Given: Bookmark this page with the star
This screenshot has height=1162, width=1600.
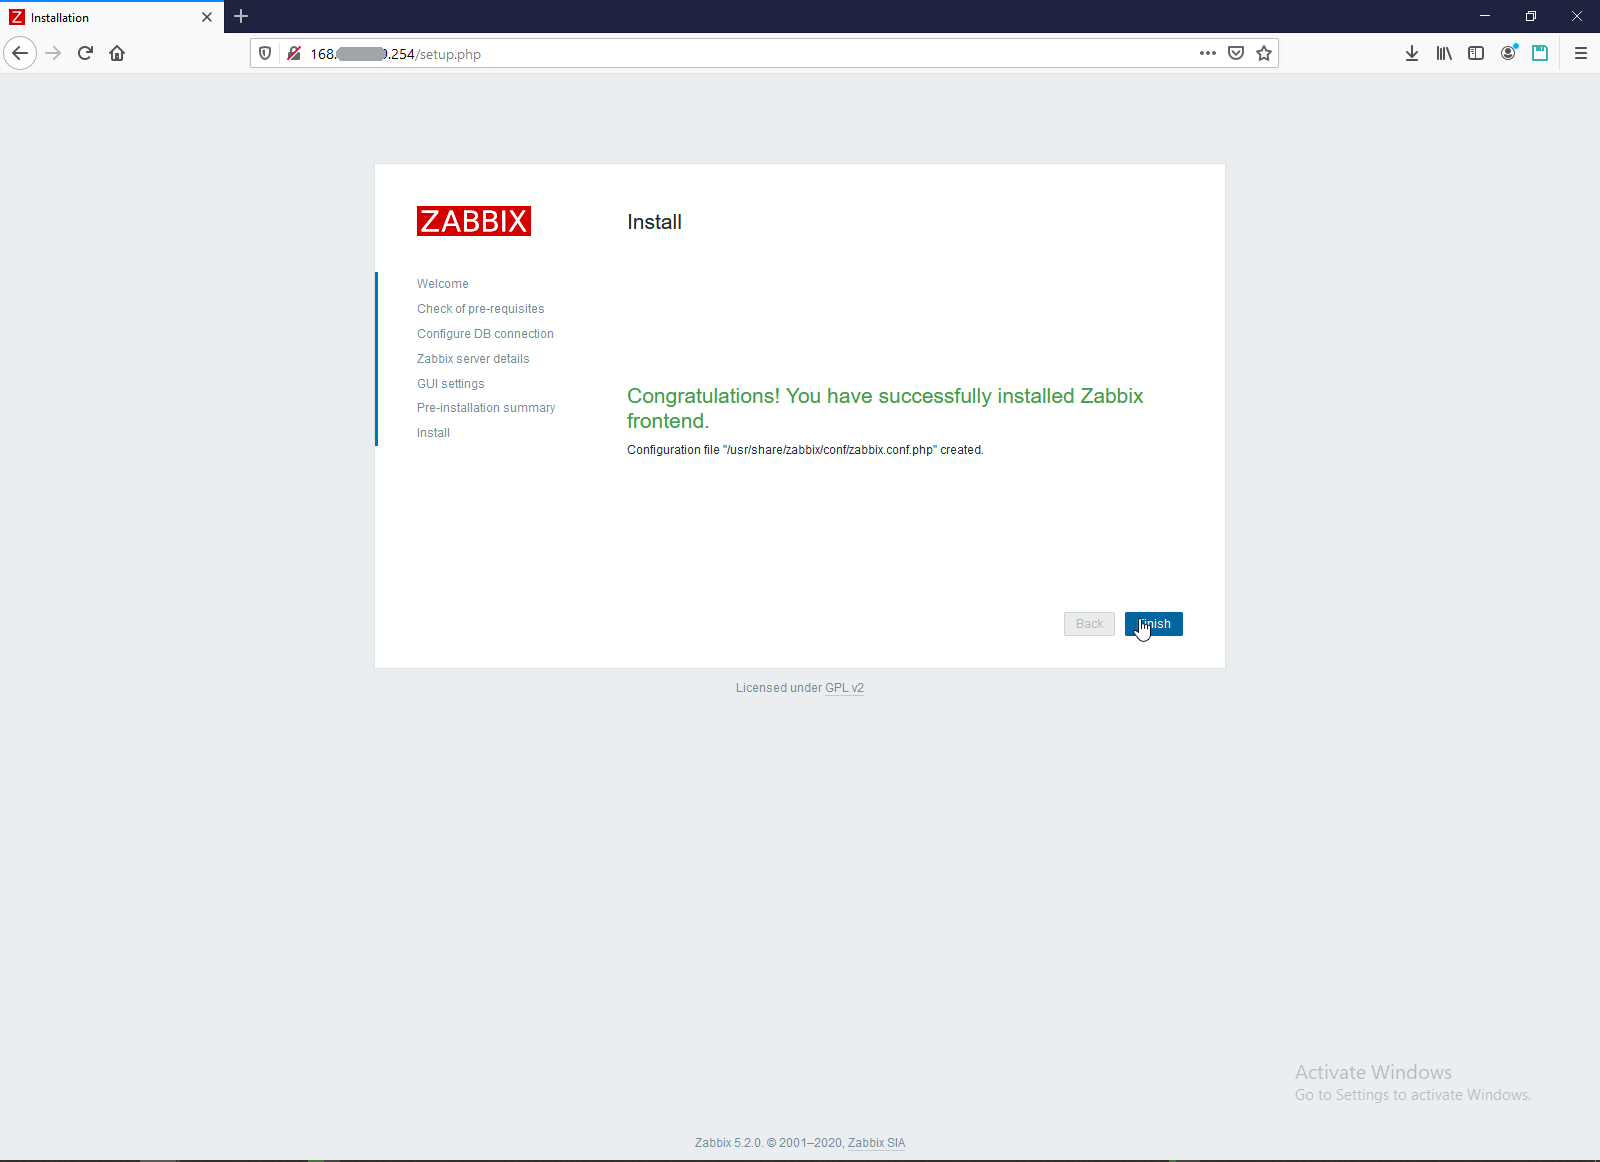Looking at the screenshot, I should point(1264,53).
